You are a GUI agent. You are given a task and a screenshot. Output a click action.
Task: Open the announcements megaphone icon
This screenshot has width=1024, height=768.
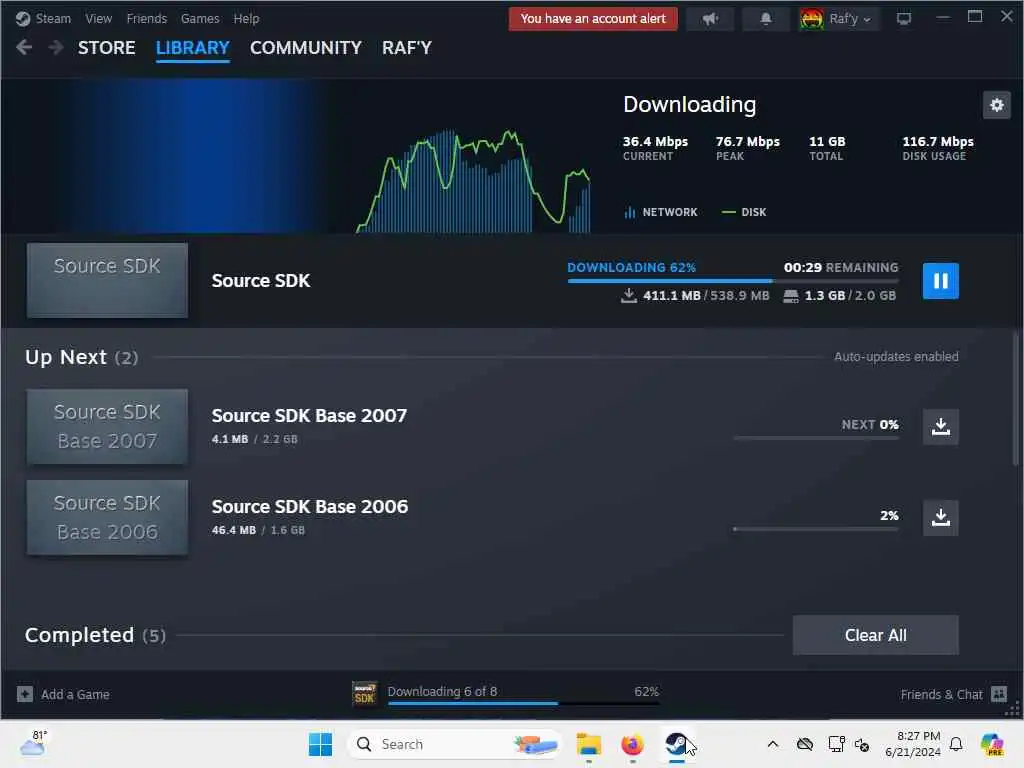click(710, 19)
